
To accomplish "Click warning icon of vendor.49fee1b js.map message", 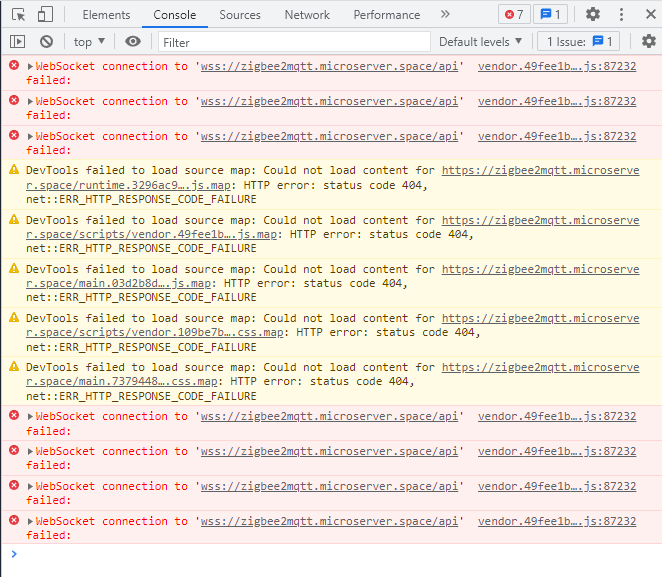I will (14, 219).
